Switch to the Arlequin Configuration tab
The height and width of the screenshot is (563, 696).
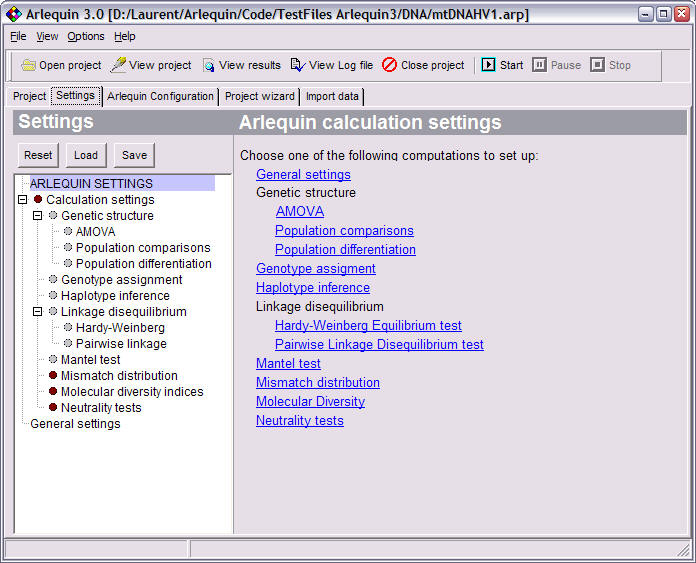pyautogui.click(x=160, y=96)
